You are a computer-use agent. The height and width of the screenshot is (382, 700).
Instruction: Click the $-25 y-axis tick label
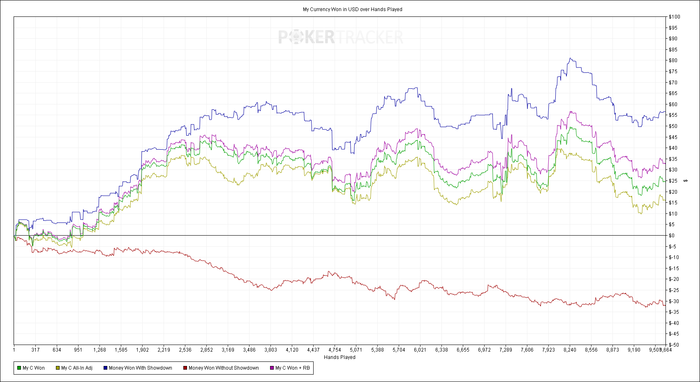(674, 290)
